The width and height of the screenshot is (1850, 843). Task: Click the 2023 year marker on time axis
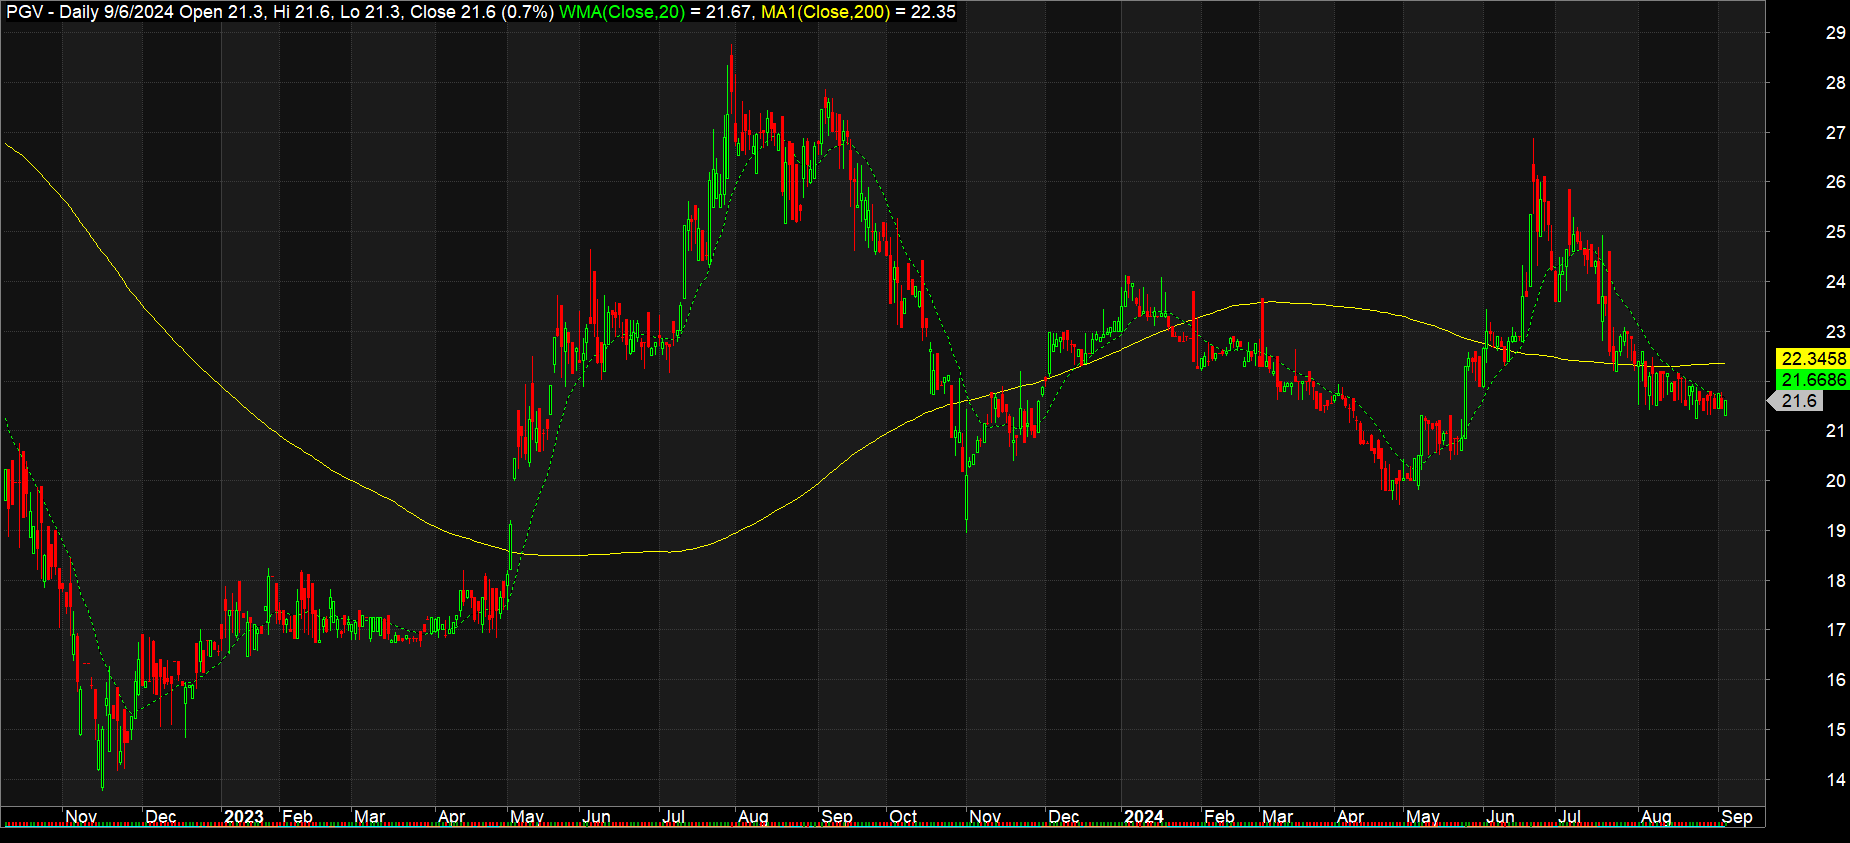pos(244,816)
